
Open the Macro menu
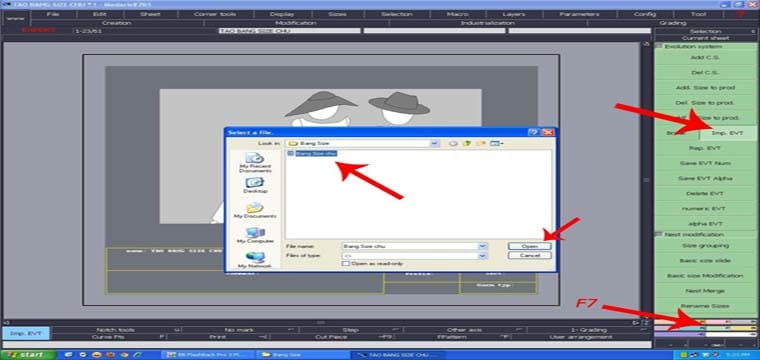click(x=457, y=14)
